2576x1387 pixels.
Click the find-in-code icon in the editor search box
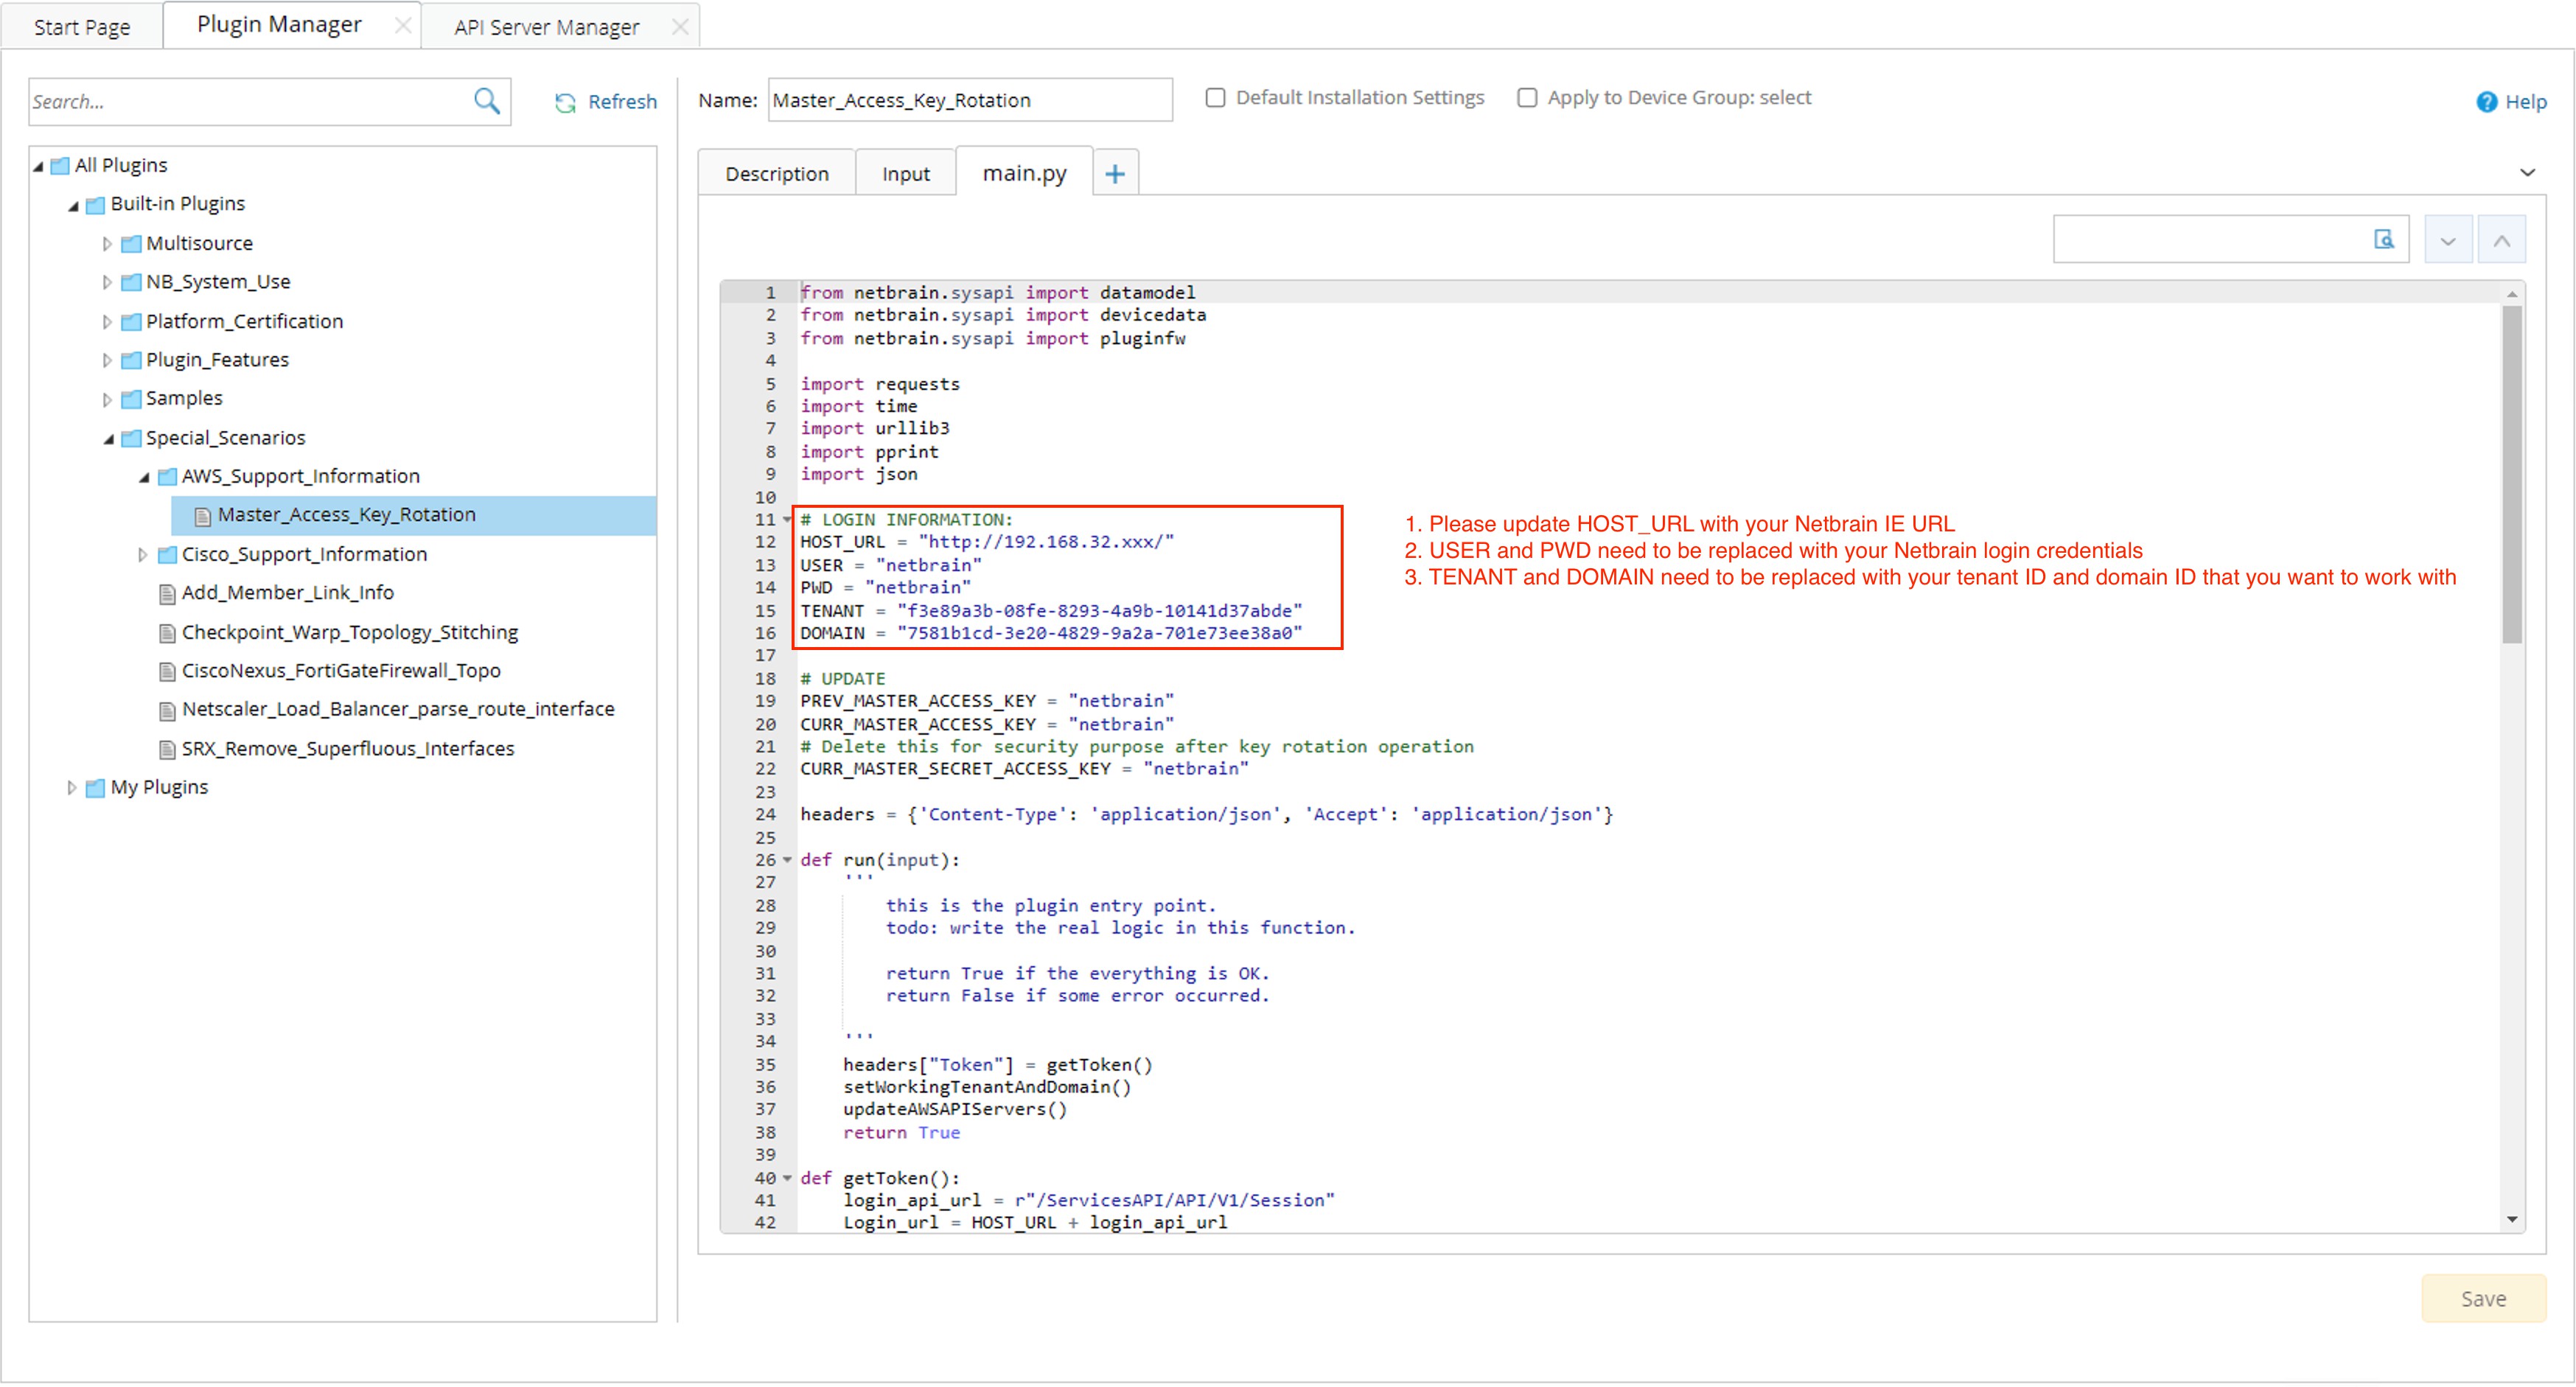2385,239
